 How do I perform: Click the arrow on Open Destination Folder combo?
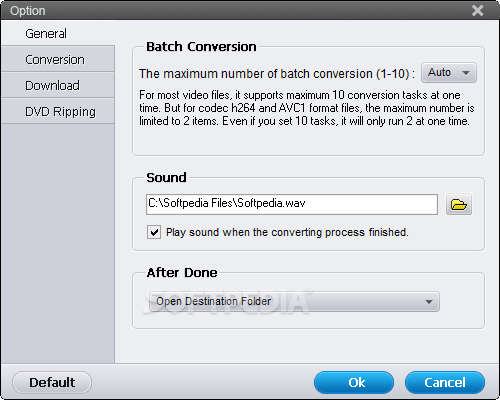coord(429,302)
